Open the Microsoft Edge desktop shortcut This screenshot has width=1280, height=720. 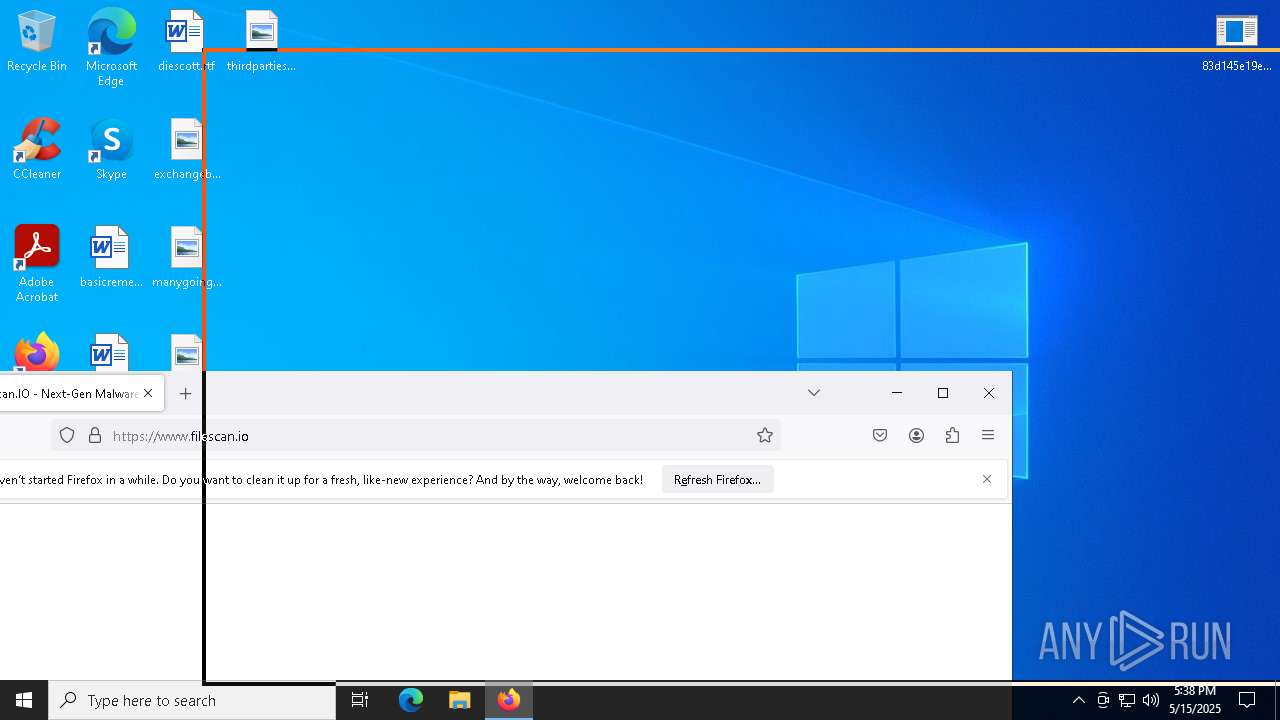pos(111,47)
